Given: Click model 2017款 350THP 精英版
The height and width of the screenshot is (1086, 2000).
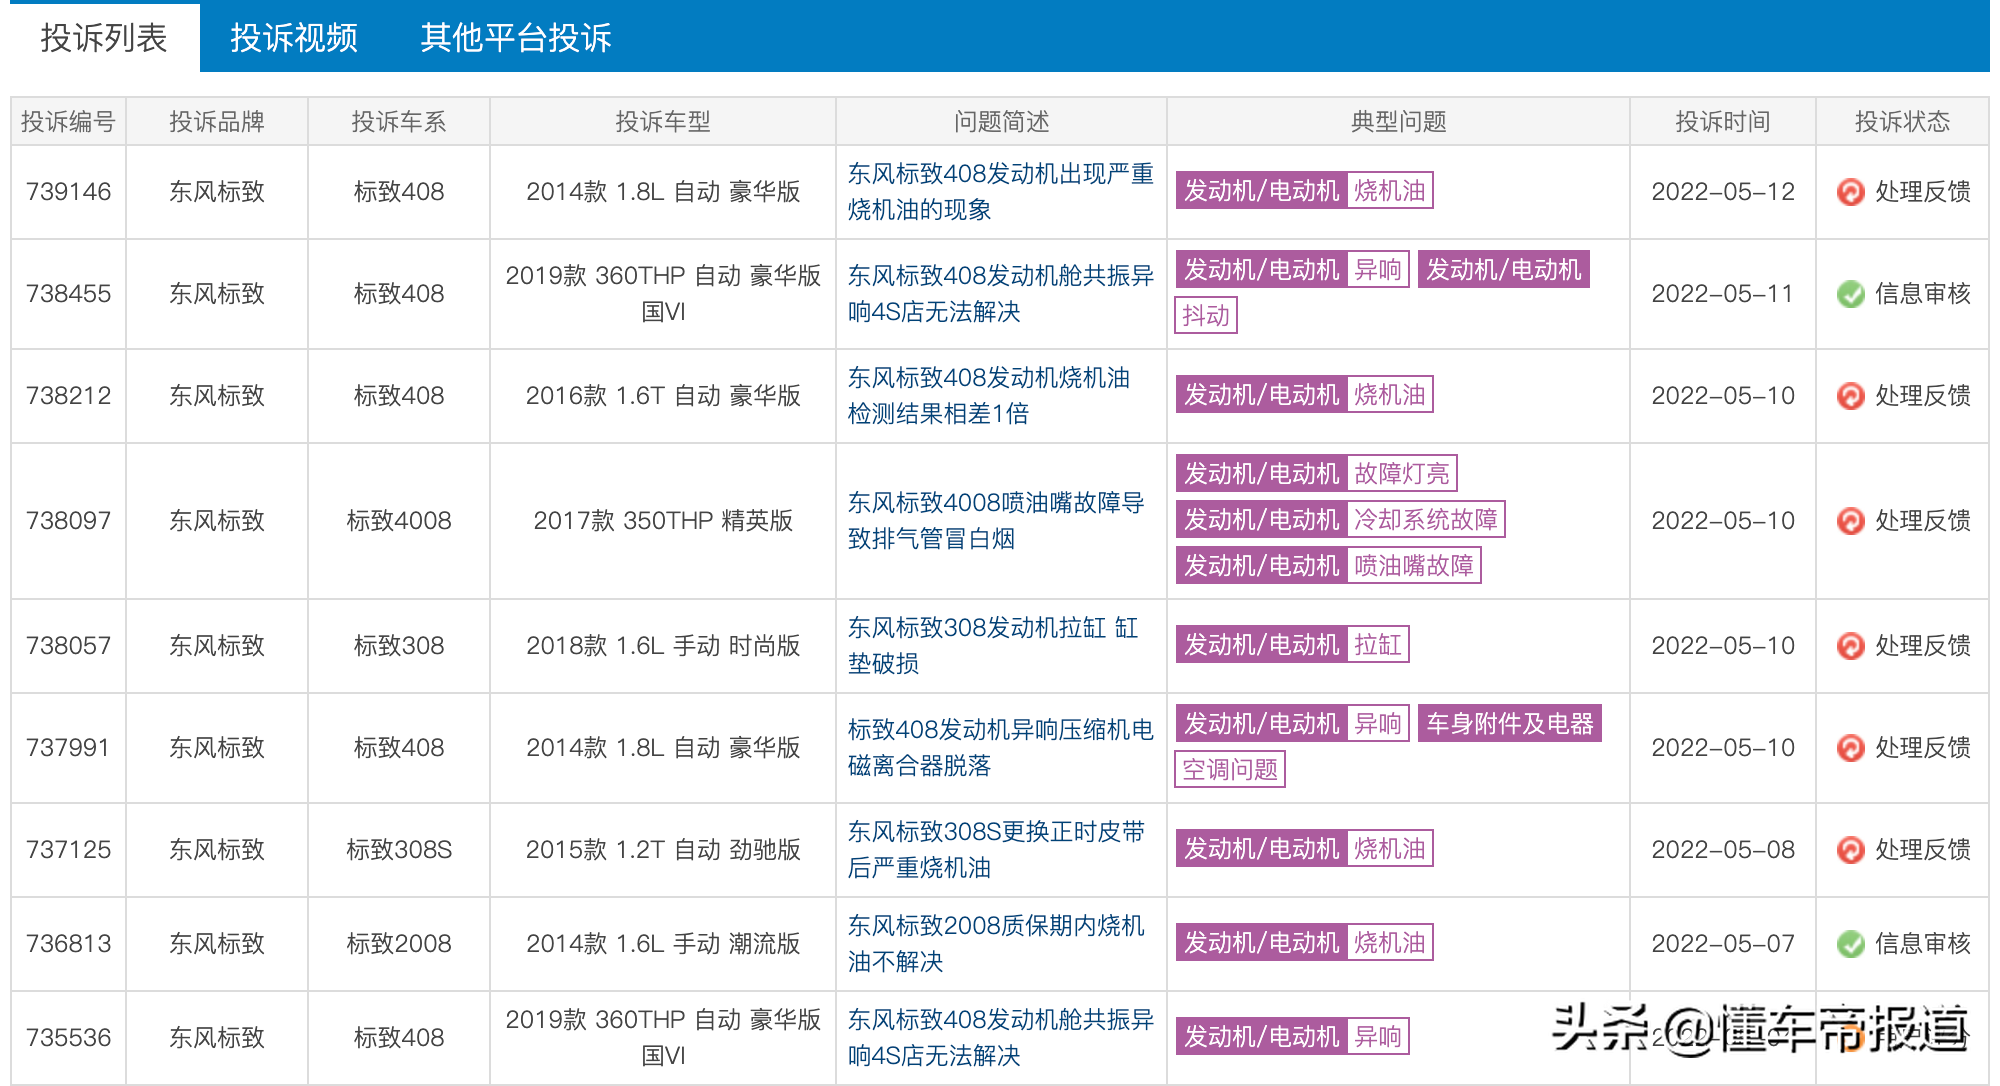Looking at the screenshot, I should (663, 521).
